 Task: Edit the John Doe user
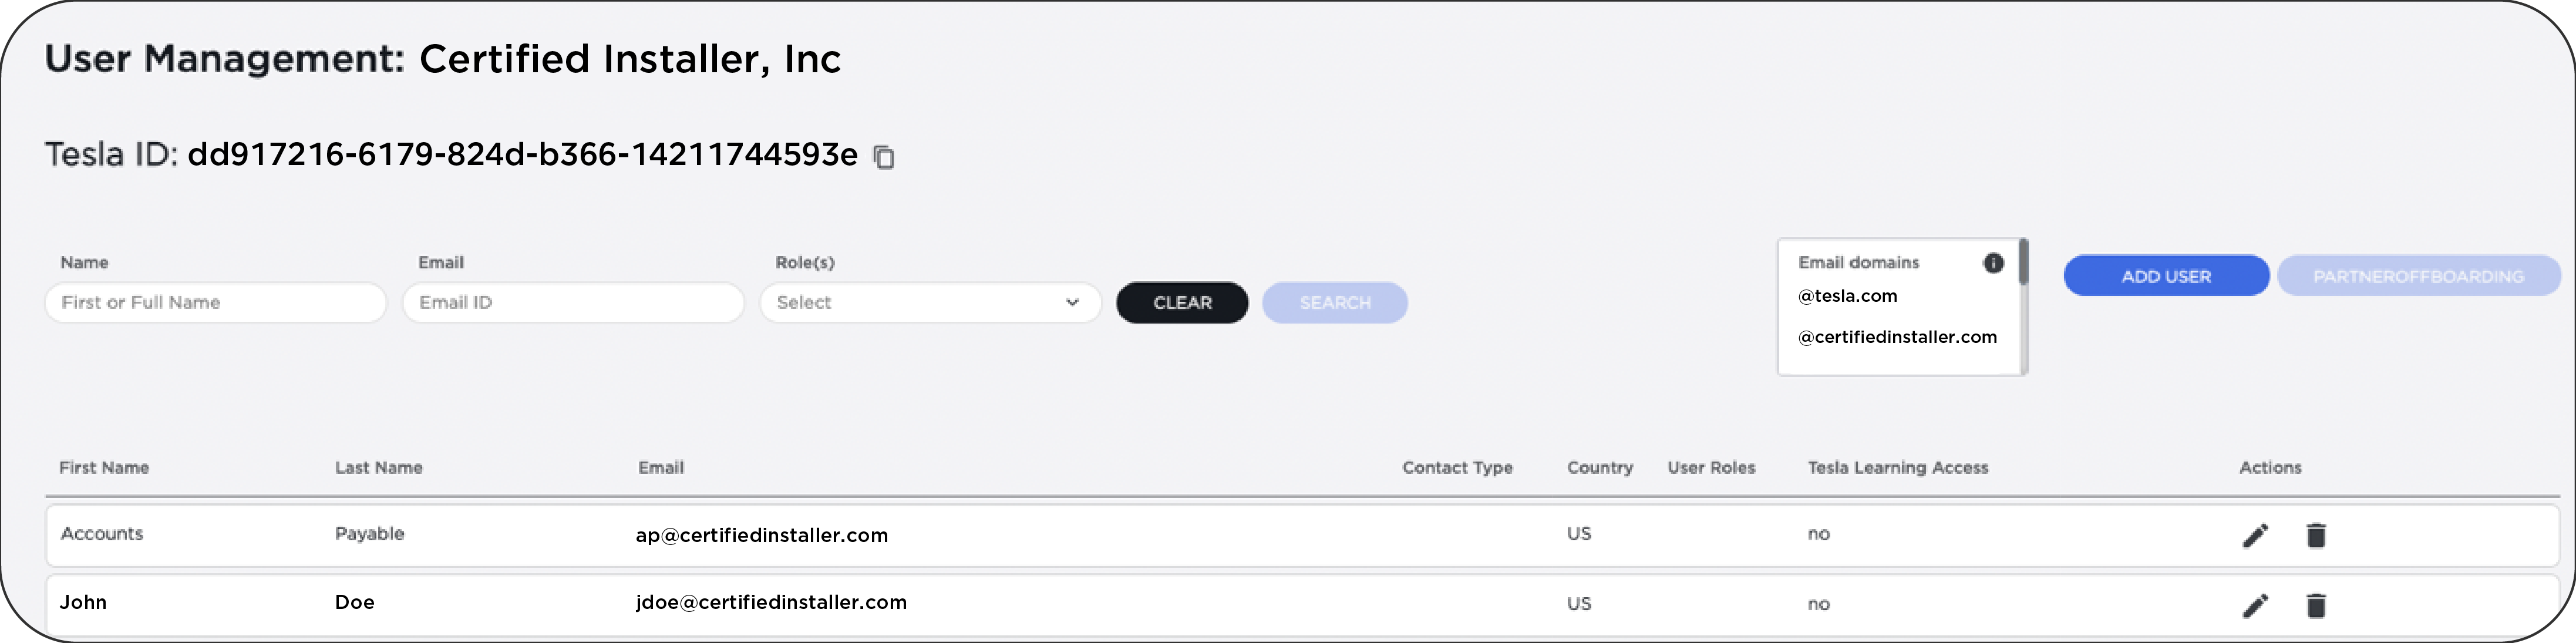point(2255,605)
